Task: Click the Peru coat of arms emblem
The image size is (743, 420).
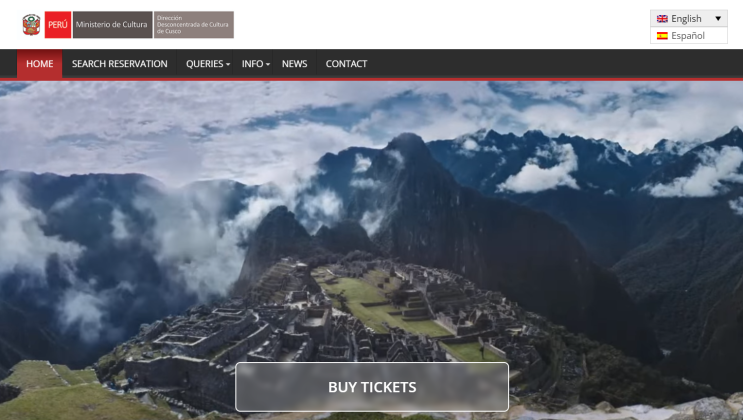Action: 31,25
